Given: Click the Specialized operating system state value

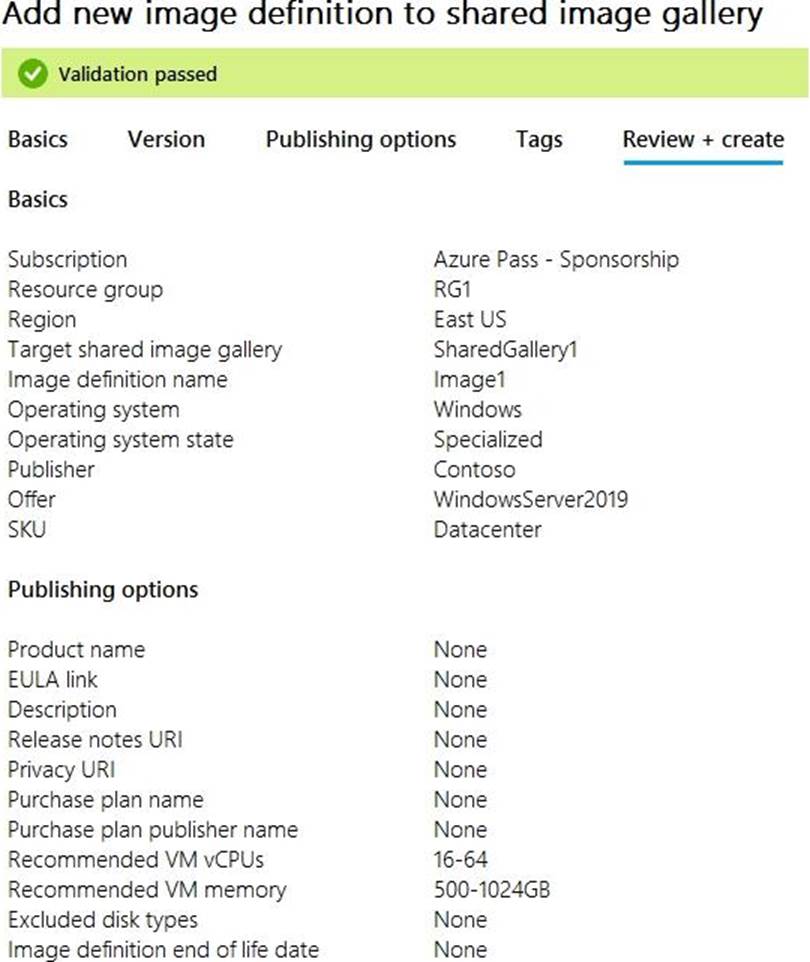Looking at the screenshot, I should click(488, 440).
